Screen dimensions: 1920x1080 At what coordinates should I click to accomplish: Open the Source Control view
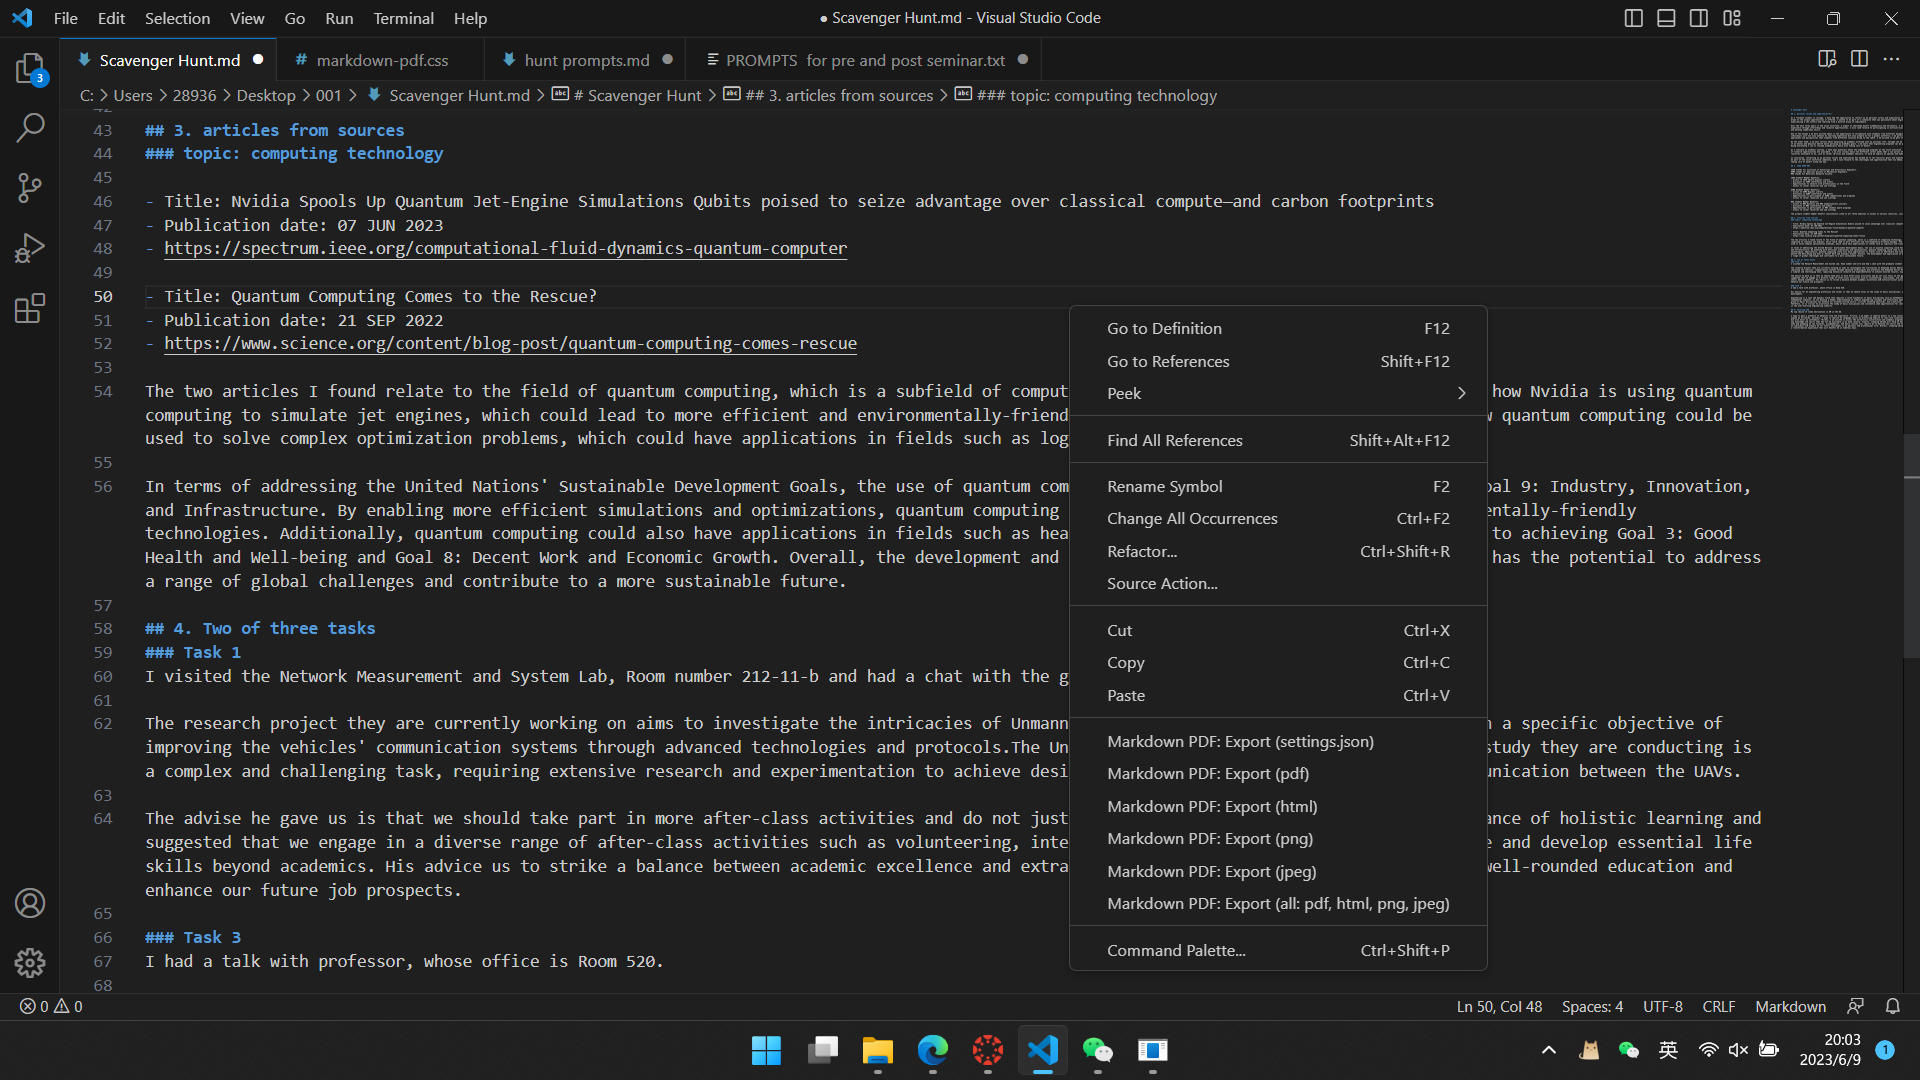tap(30, 188)
